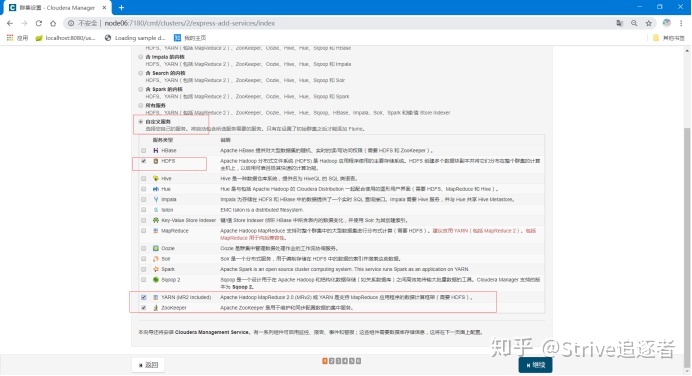Click the Sqoop 2 service icon
The width and height of the screenshot is (692, 376).
155,280
